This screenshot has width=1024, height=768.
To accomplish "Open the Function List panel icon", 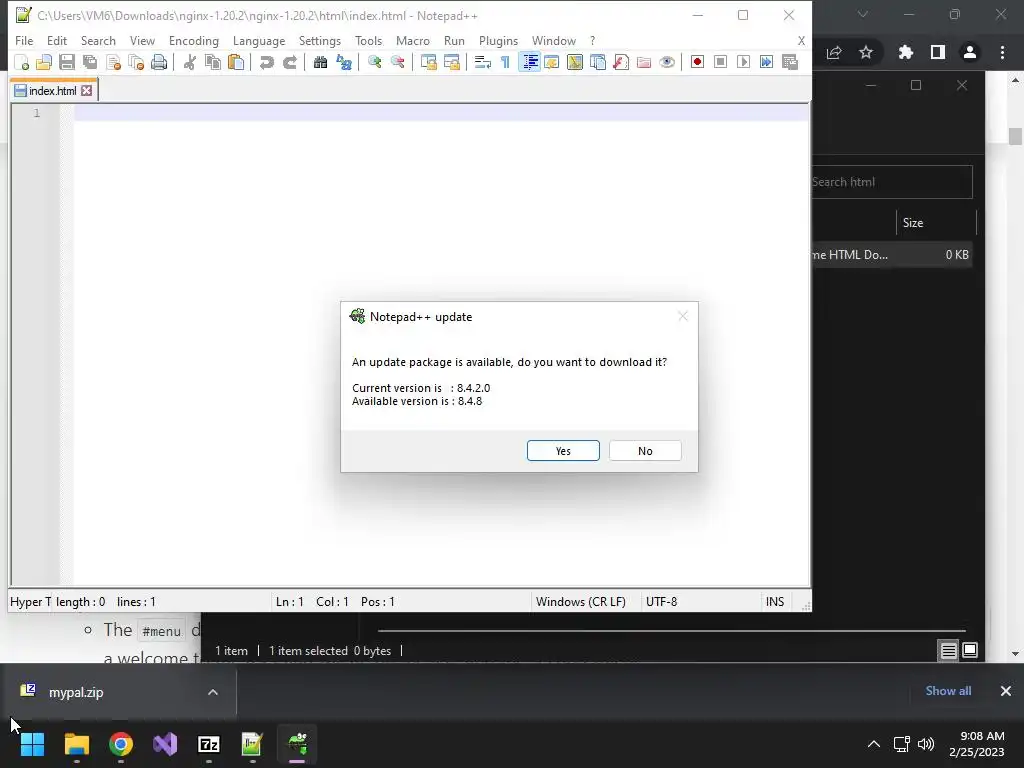I will pyautogui.click(x=621, y=62).
